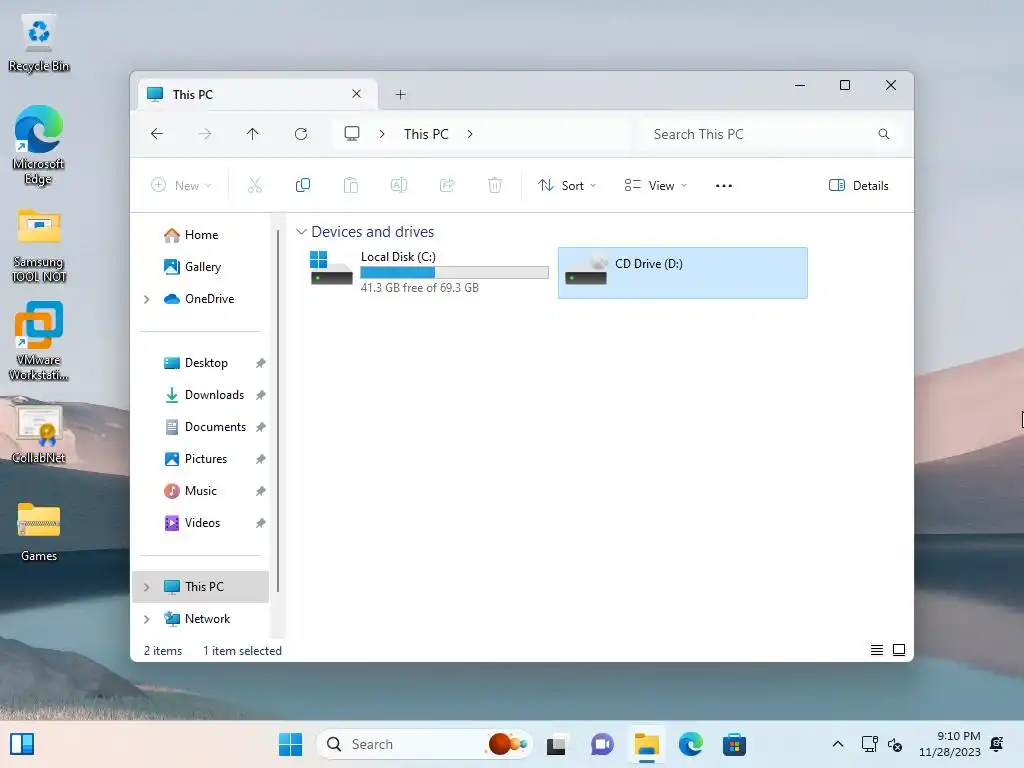Switch to large thumbnails view icon in status bar

click(x=899, y=650)
